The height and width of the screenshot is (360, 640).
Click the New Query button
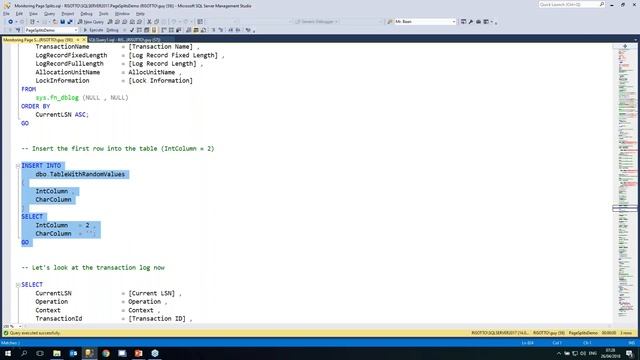click(91, 22)
